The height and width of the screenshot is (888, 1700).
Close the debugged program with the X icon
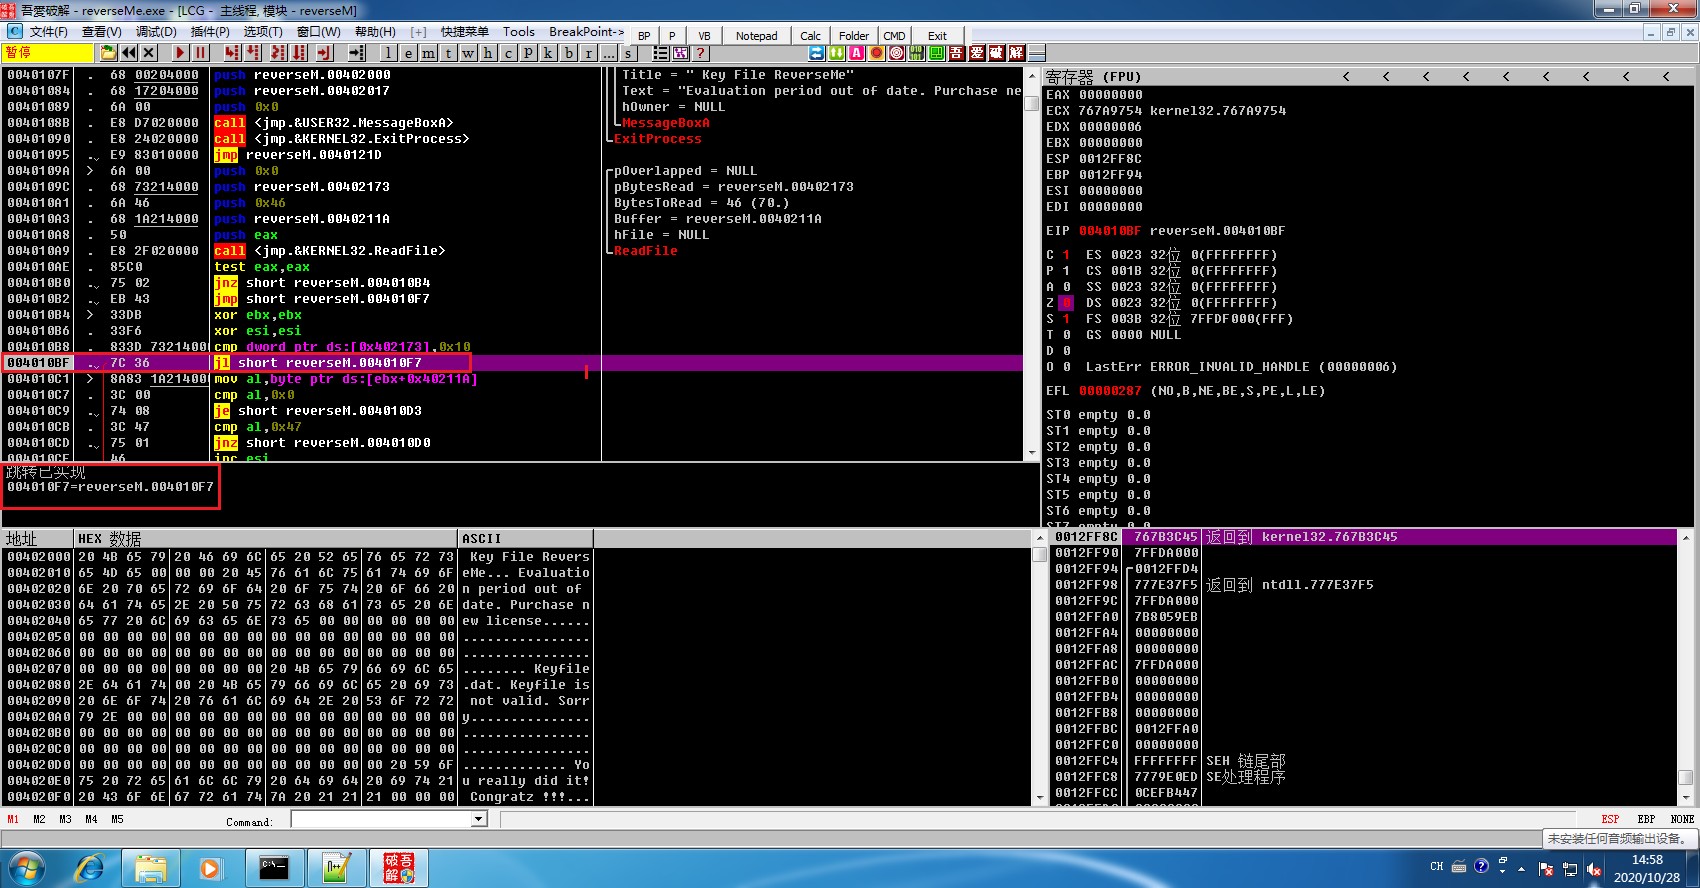point(149,53)
